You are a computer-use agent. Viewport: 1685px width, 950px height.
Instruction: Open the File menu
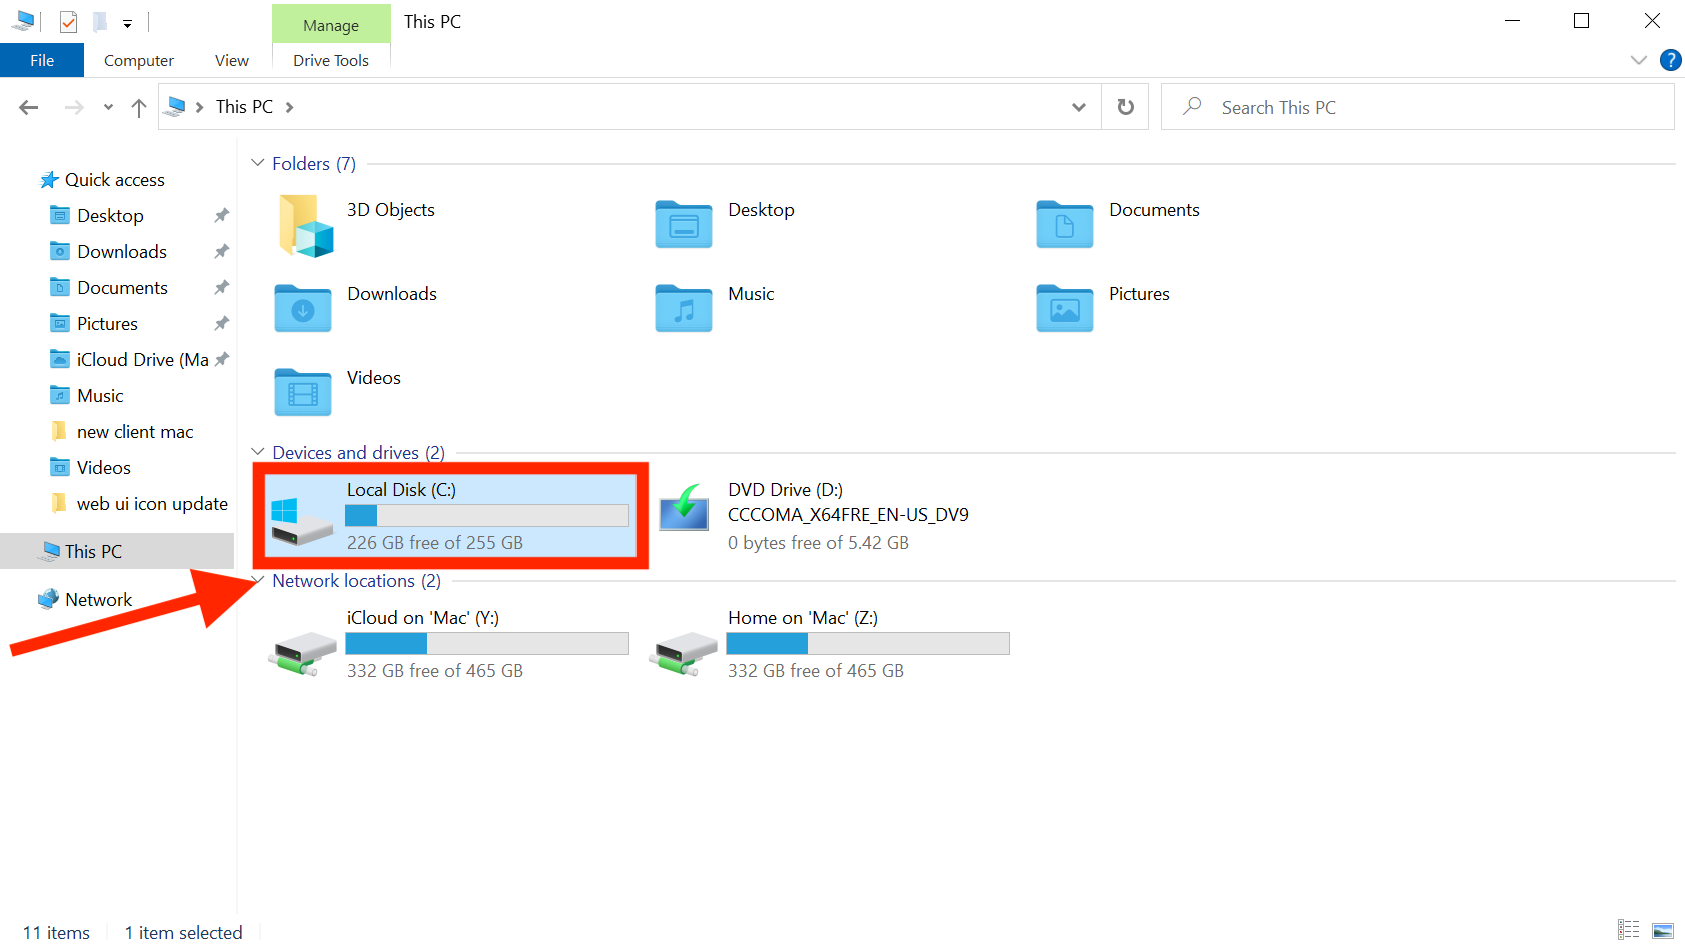coord(42,60)
